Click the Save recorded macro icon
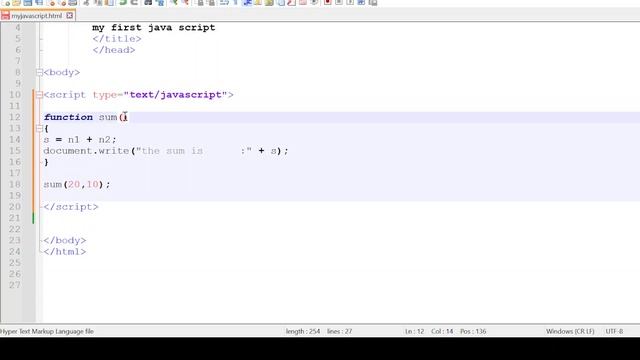This screenshot has width=640, height=360. [x=373, y=2]
